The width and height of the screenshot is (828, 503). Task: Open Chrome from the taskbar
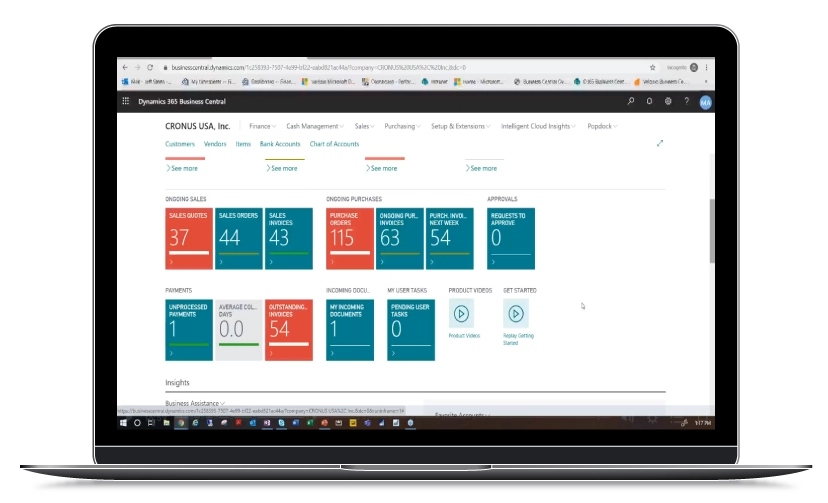pos(181,423)
